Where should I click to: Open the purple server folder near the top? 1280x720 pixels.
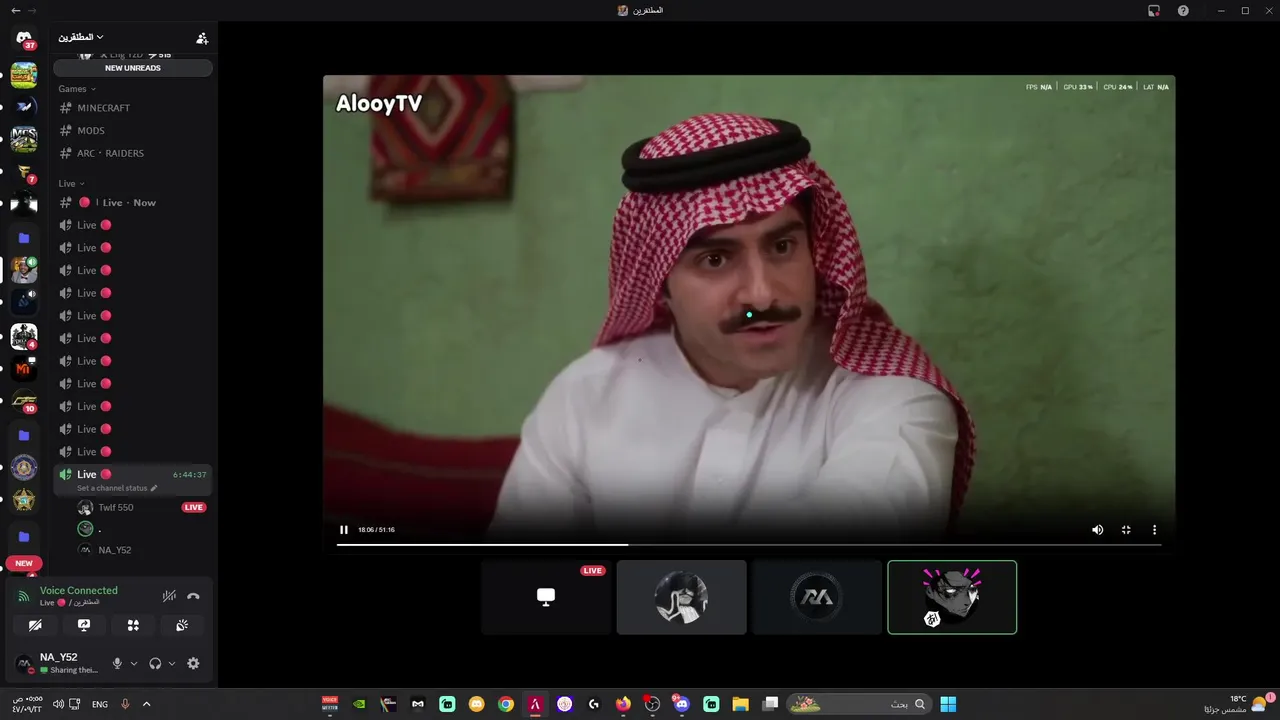click(24, 238)
